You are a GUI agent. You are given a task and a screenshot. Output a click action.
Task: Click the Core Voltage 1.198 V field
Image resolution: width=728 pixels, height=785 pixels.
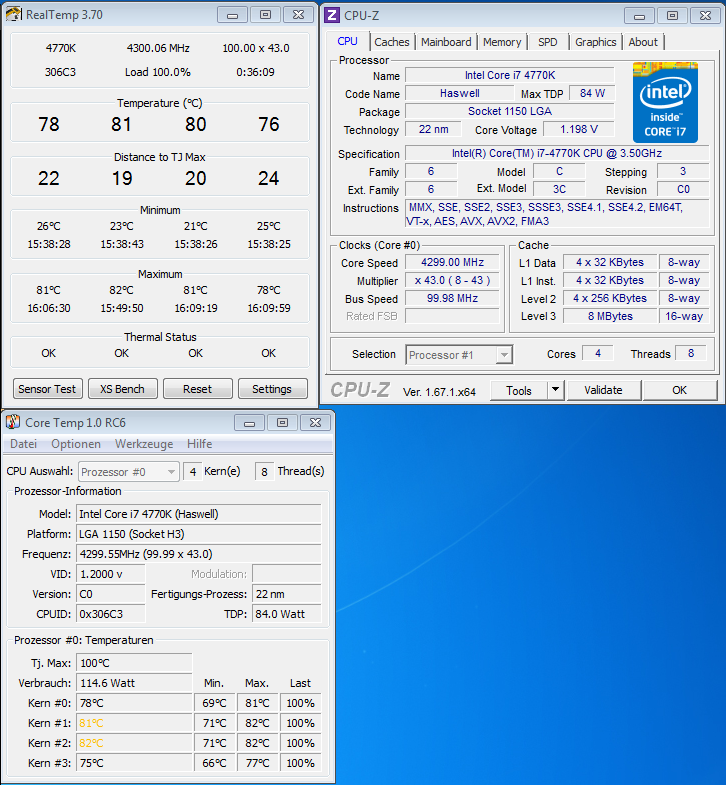click(579, 129)
